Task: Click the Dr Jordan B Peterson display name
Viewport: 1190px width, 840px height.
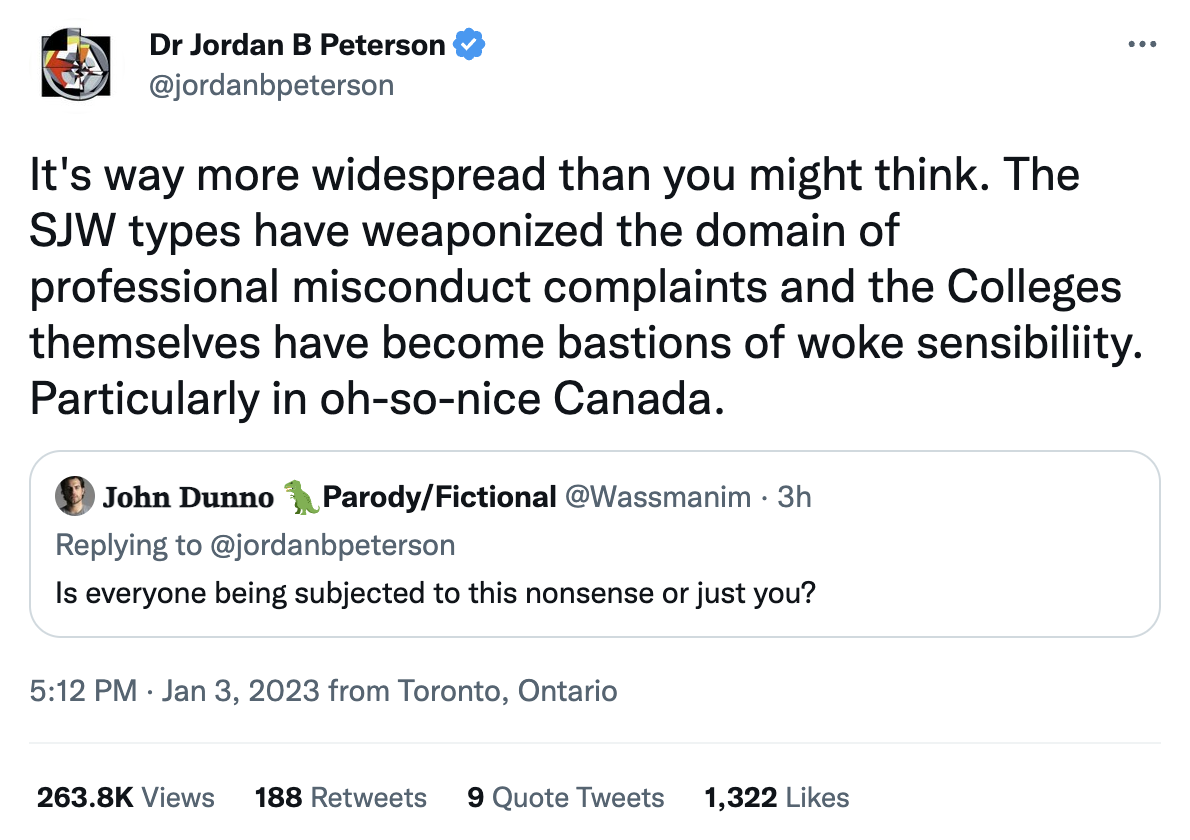Action: coord(297,45)
